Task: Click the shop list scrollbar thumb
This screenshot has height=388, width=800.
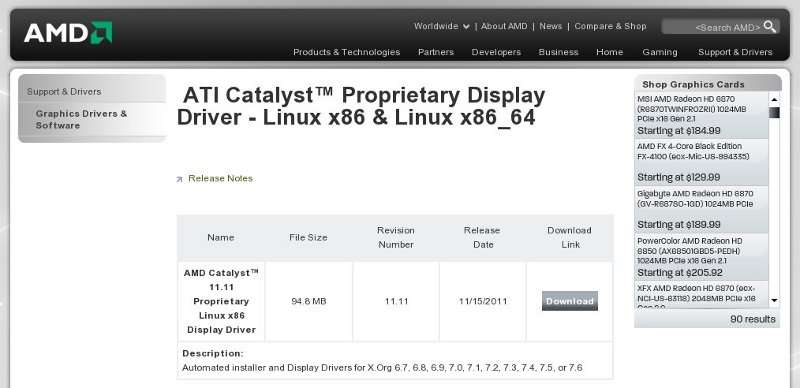Action: (774, 113)
